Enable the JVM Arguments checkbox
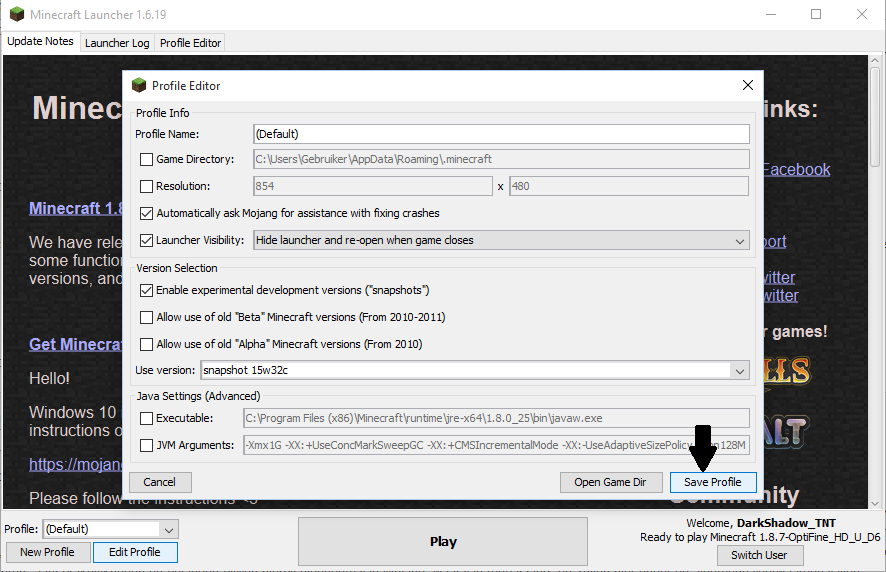 tap(146, 445)
